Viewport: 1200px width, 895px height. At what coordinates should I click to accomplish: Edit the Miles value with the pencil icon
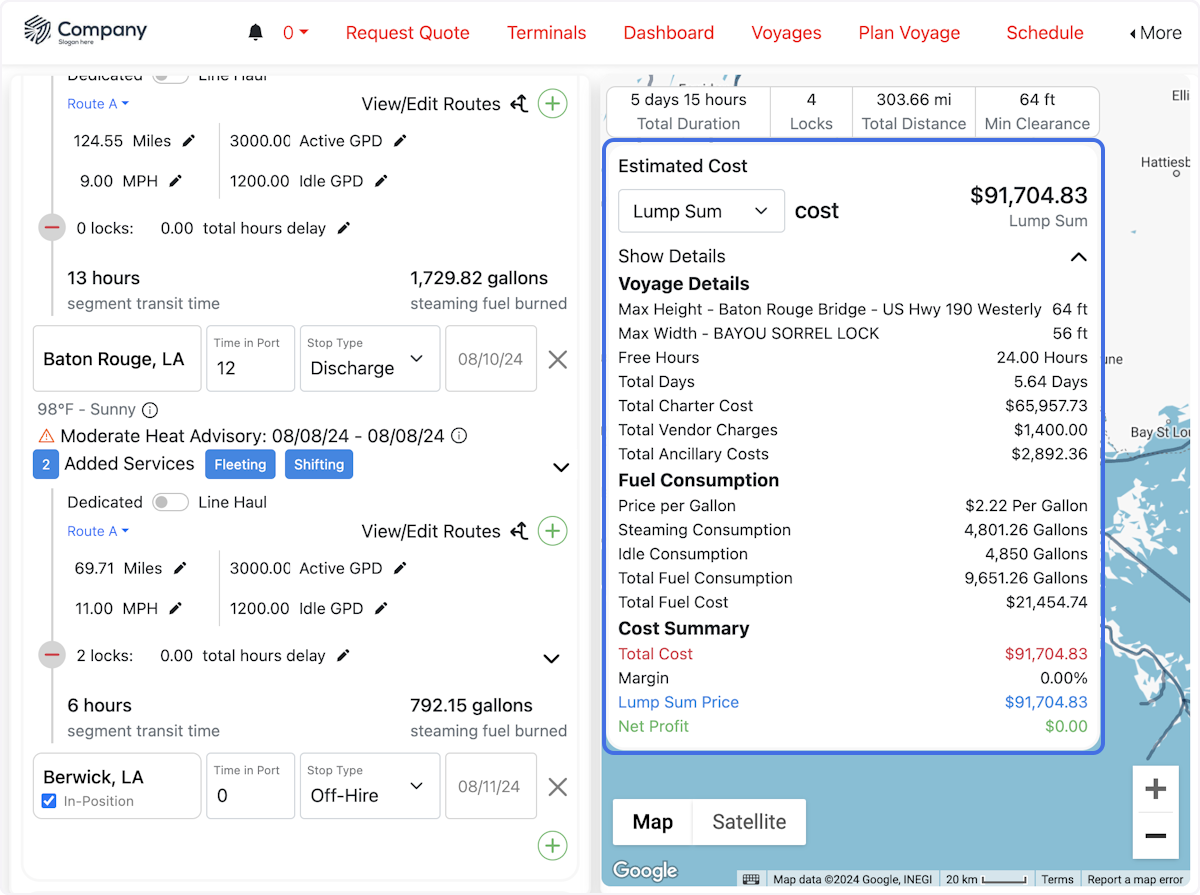tap(194, 141)
